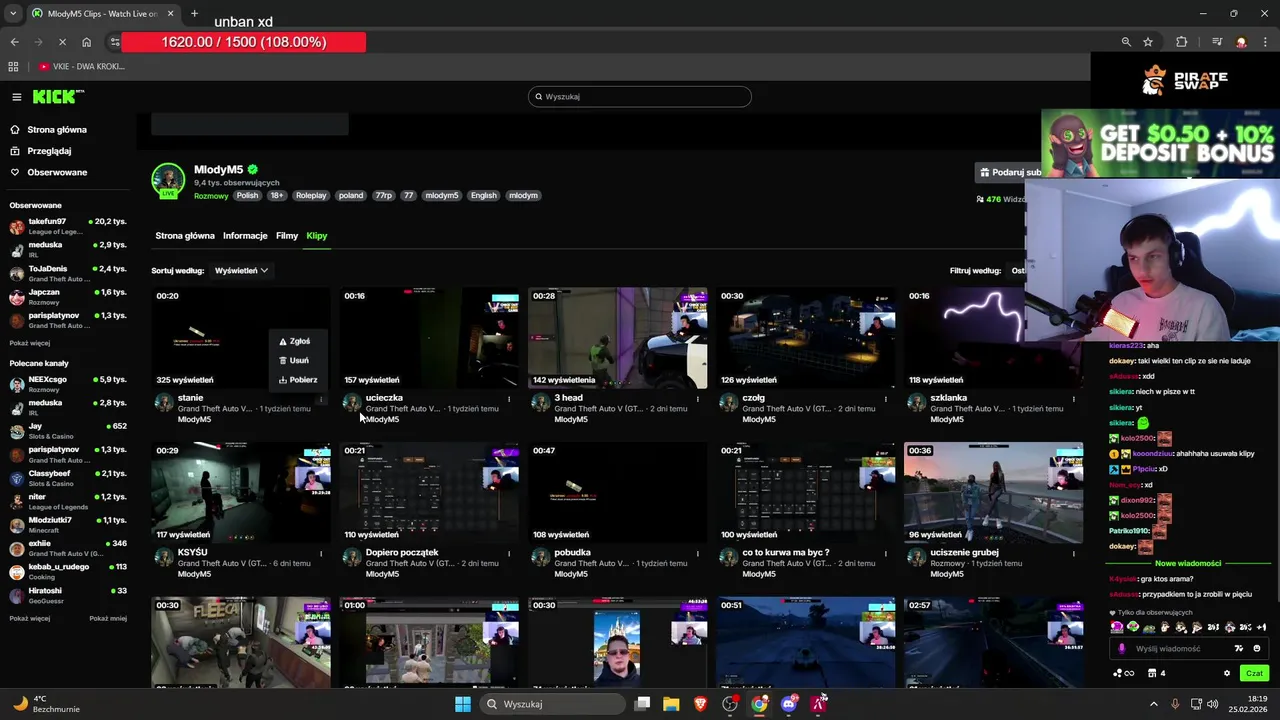
Task: Open the channel shop icon with 4
Action: point(1156,673)
